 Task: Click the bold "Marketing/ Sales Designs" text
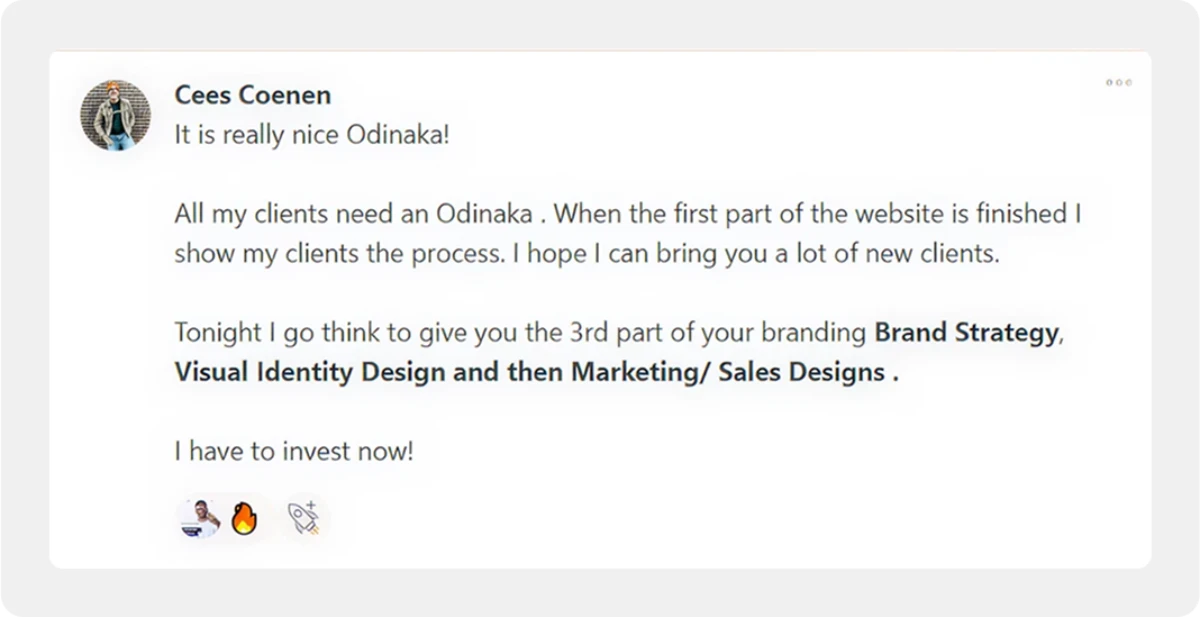pyautogui.click(x=728, y=372)
